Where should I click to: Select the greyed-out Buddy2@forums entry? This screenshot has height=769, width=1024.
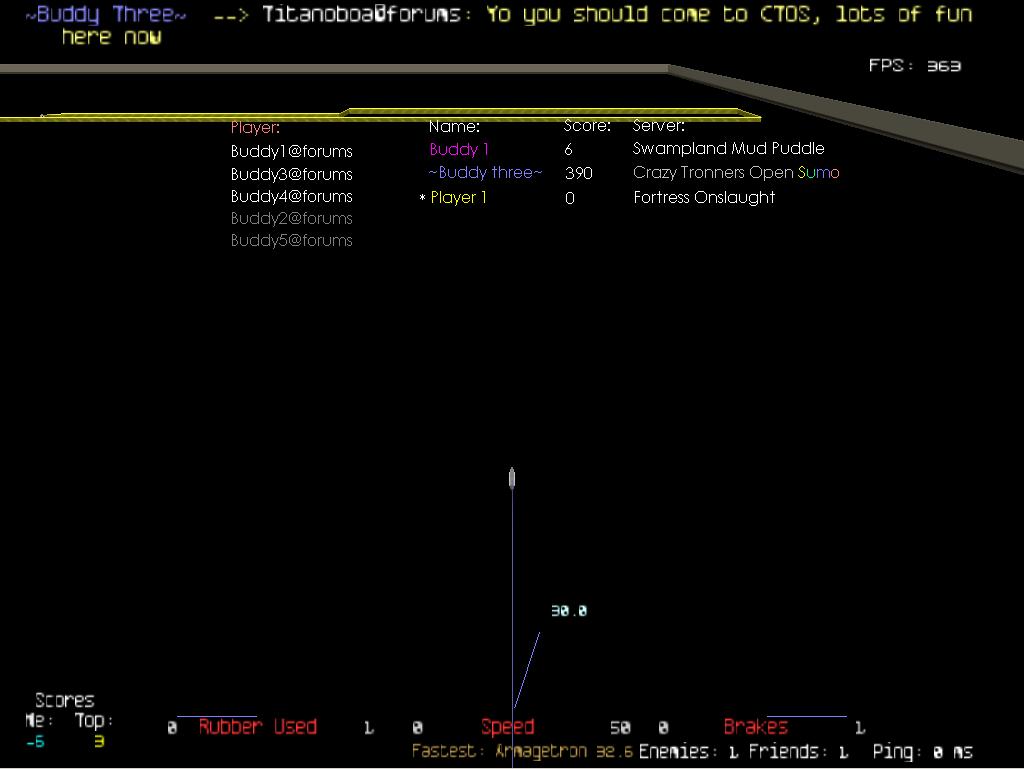coord(291,218)
